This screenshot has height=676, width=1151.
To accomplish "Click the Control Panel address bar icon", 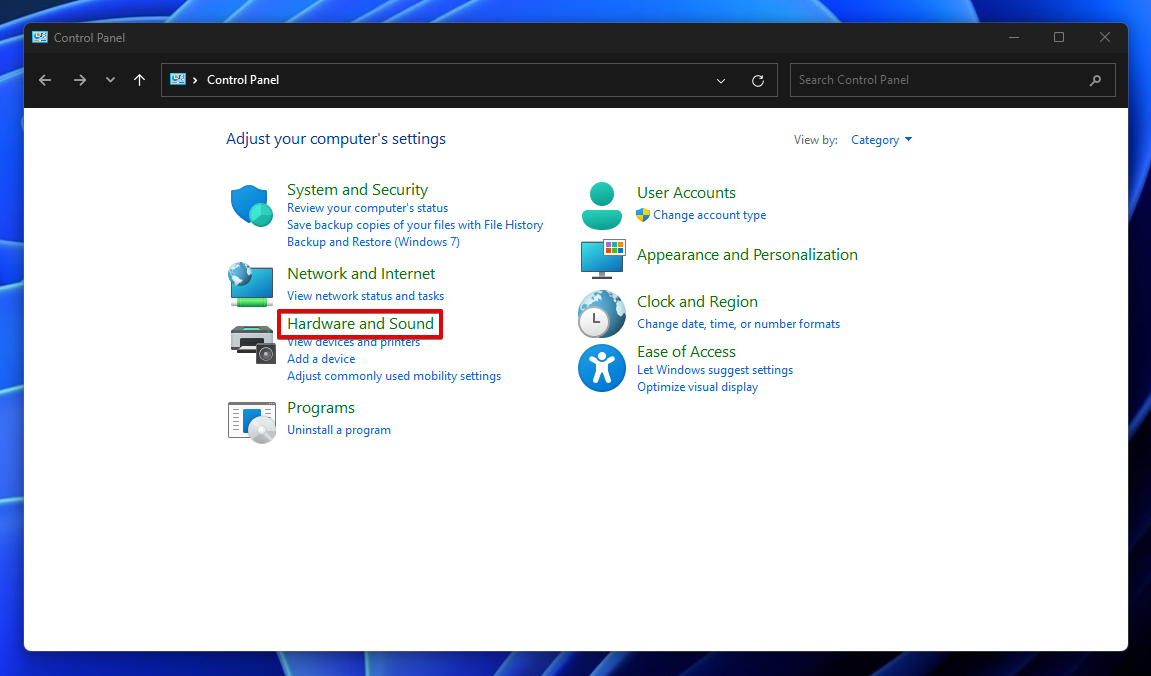I will click(178, 79).
